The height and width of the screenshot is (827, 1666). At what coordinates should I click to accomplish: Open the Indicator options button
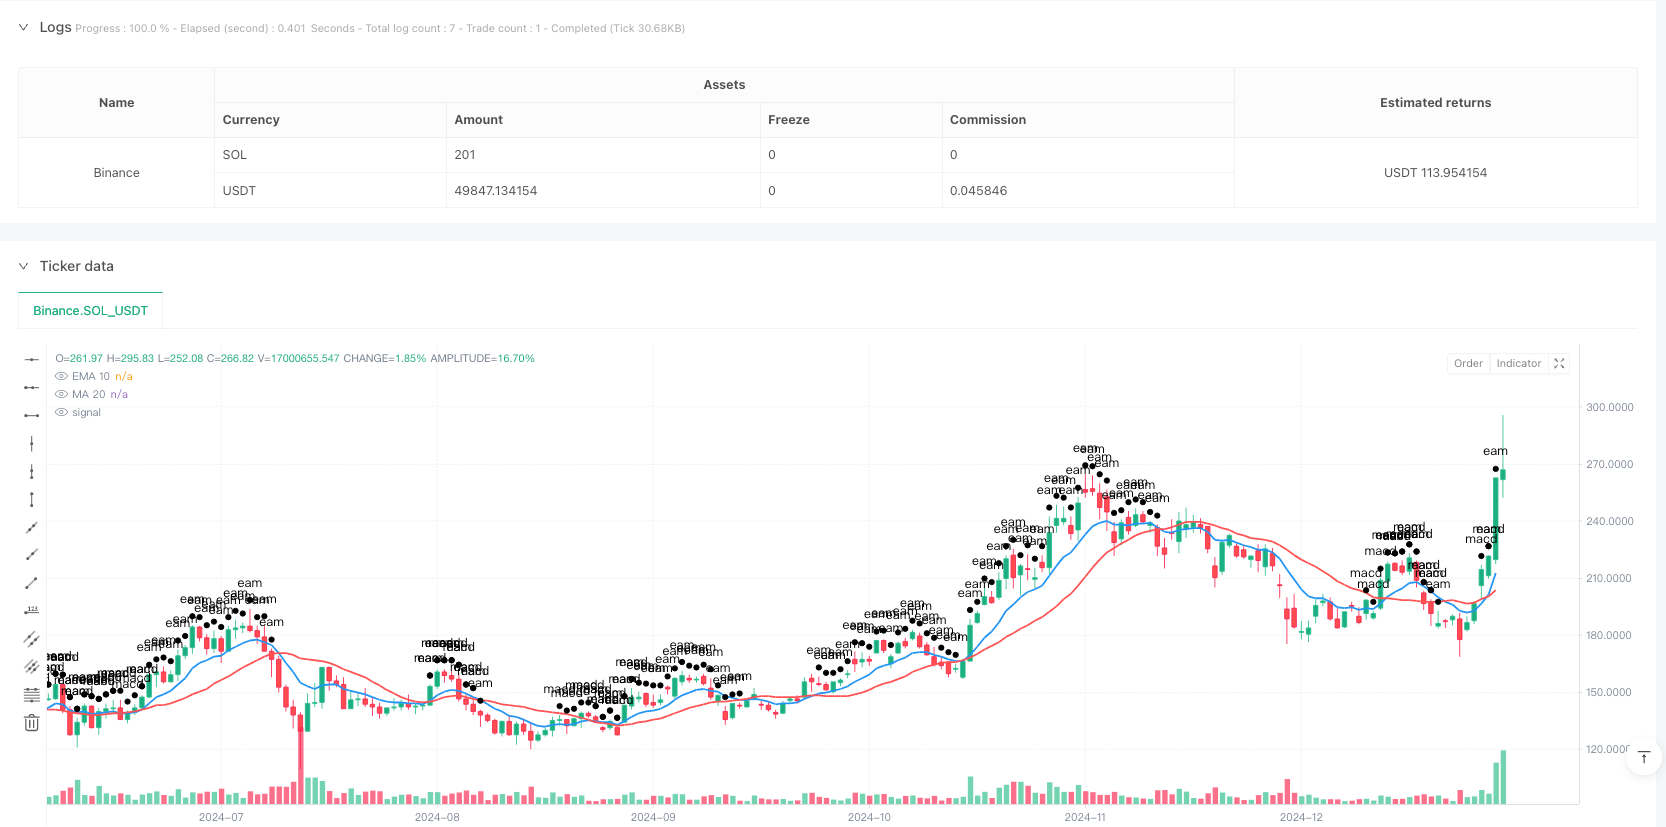pos(1518,363)
